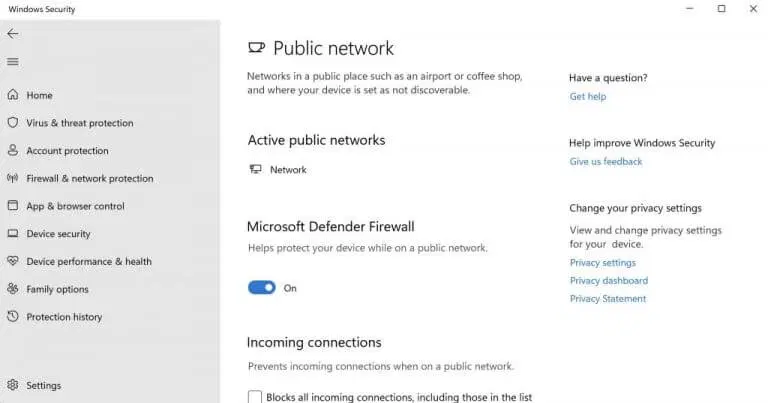Click the Home house icon
The width and height of the screenshot is (768, 403).
coord(13,95)
